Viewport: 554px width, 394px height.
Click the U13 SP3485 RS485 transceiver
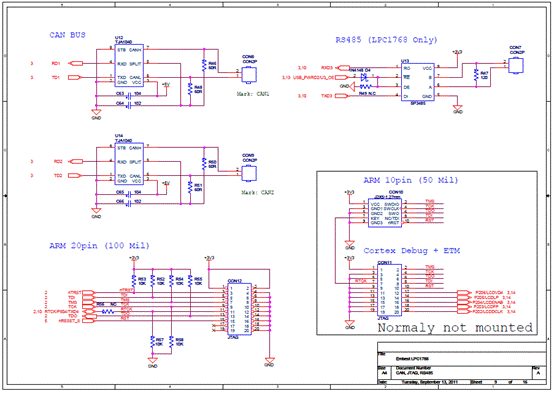click(417, 82)
